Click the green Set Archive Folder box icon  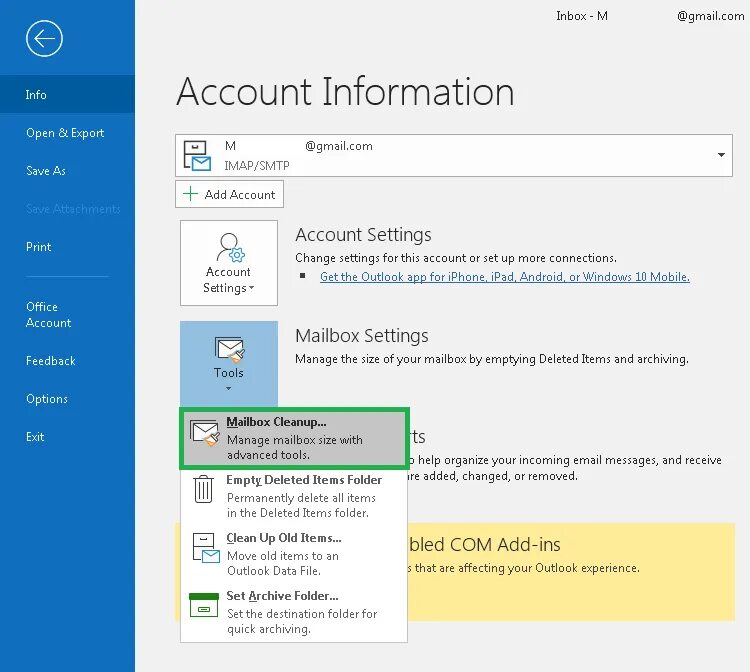(204, 606)
